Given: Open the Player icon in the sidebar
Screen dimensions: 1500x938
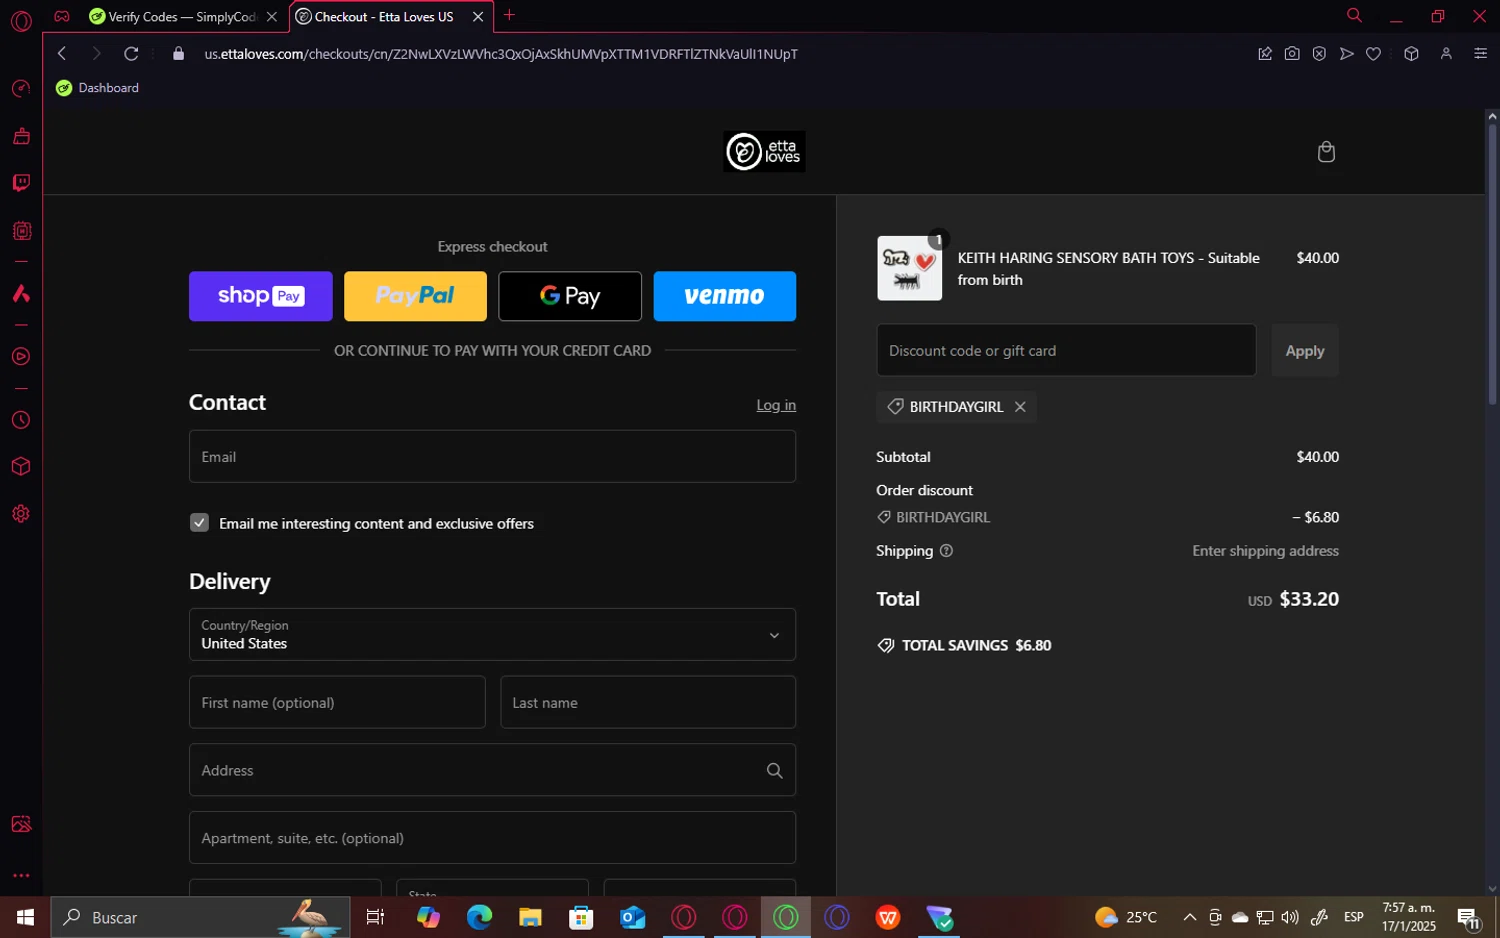Looking at the screenshot, I should tap(21, 357).
